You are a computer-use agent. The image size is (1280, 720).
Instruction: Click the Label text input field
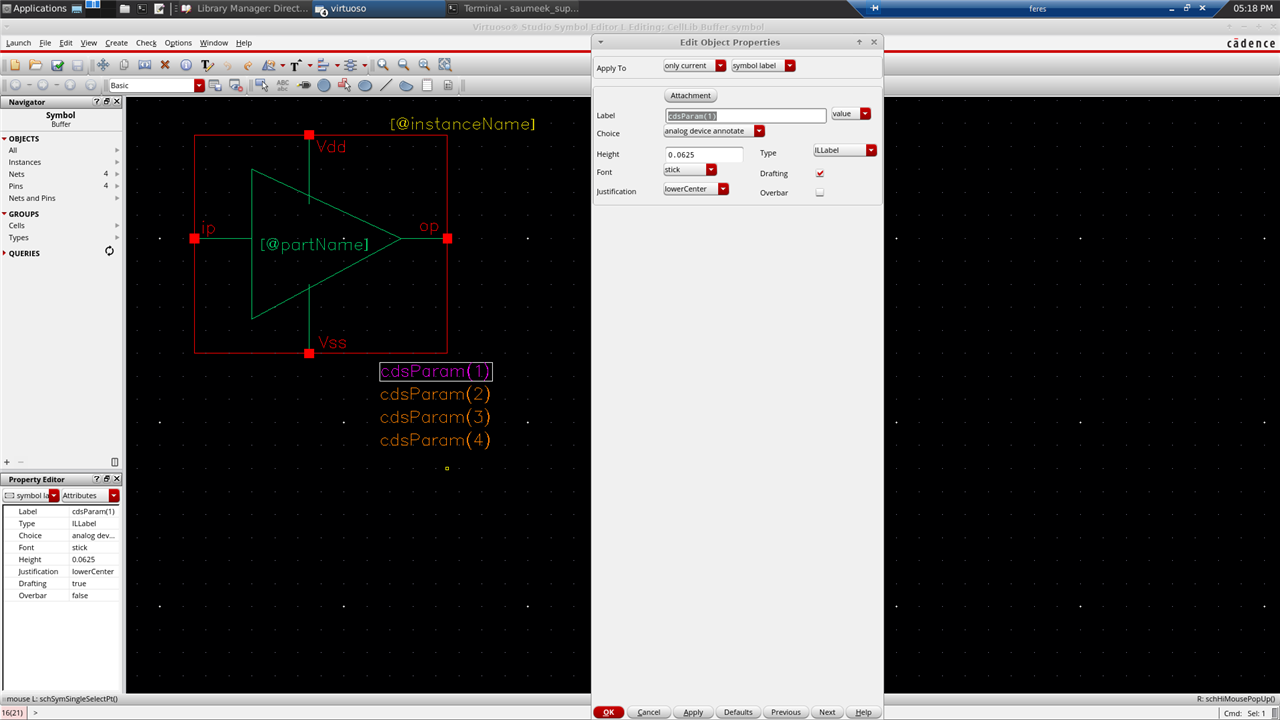coord(746,116)
